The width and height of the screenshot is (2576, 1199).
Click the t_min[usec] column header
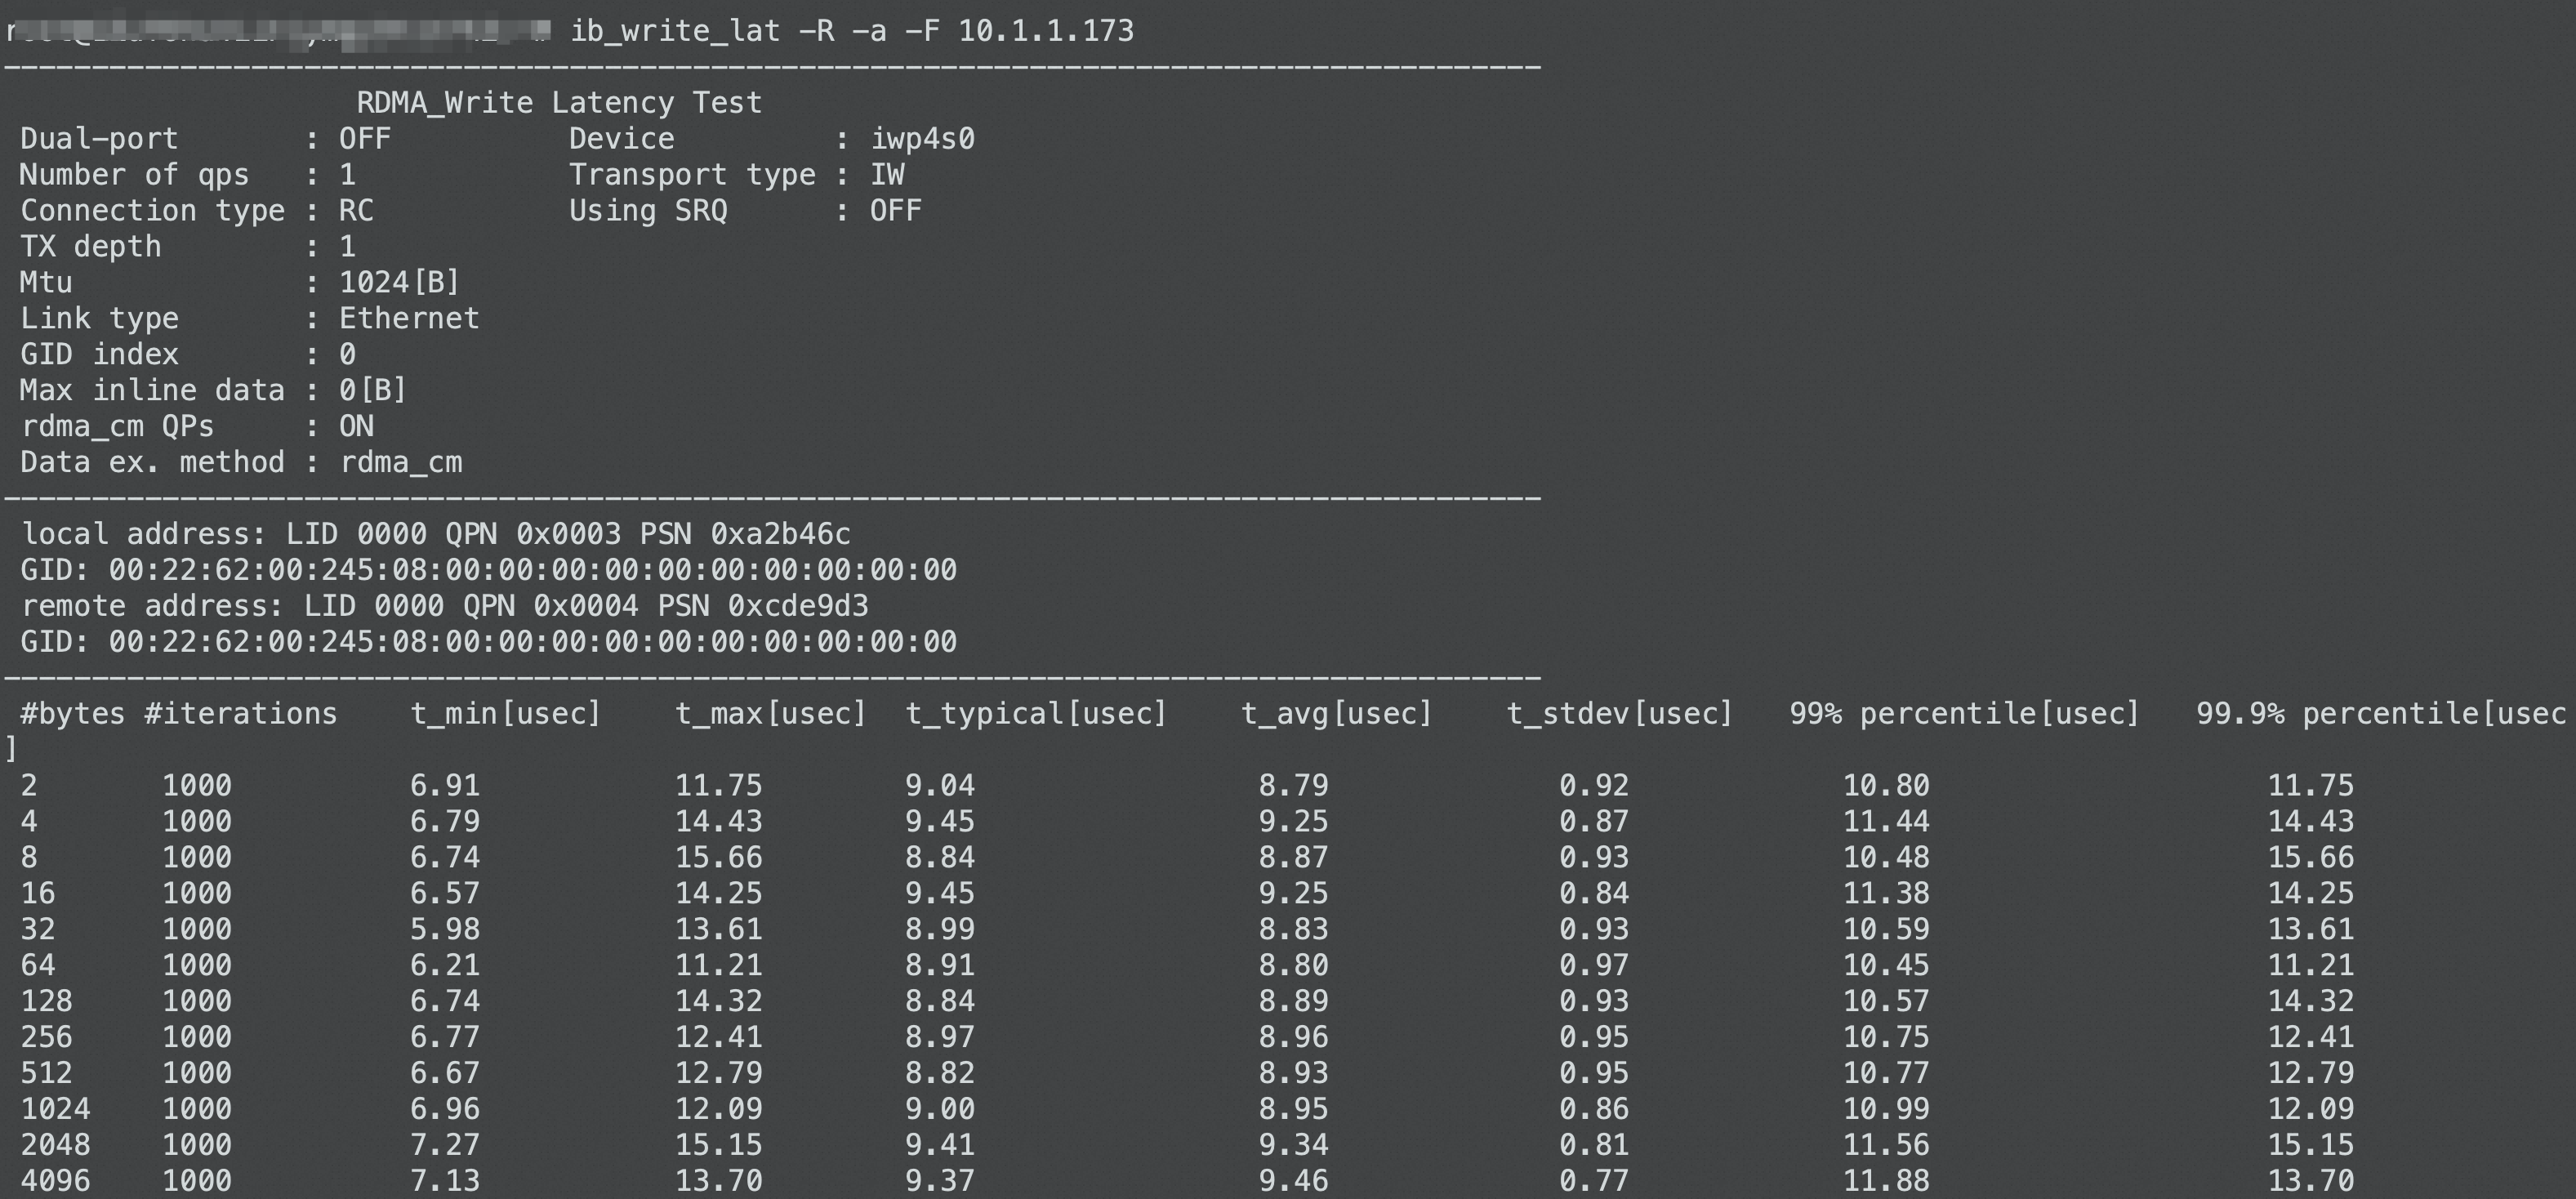point(506,714)
